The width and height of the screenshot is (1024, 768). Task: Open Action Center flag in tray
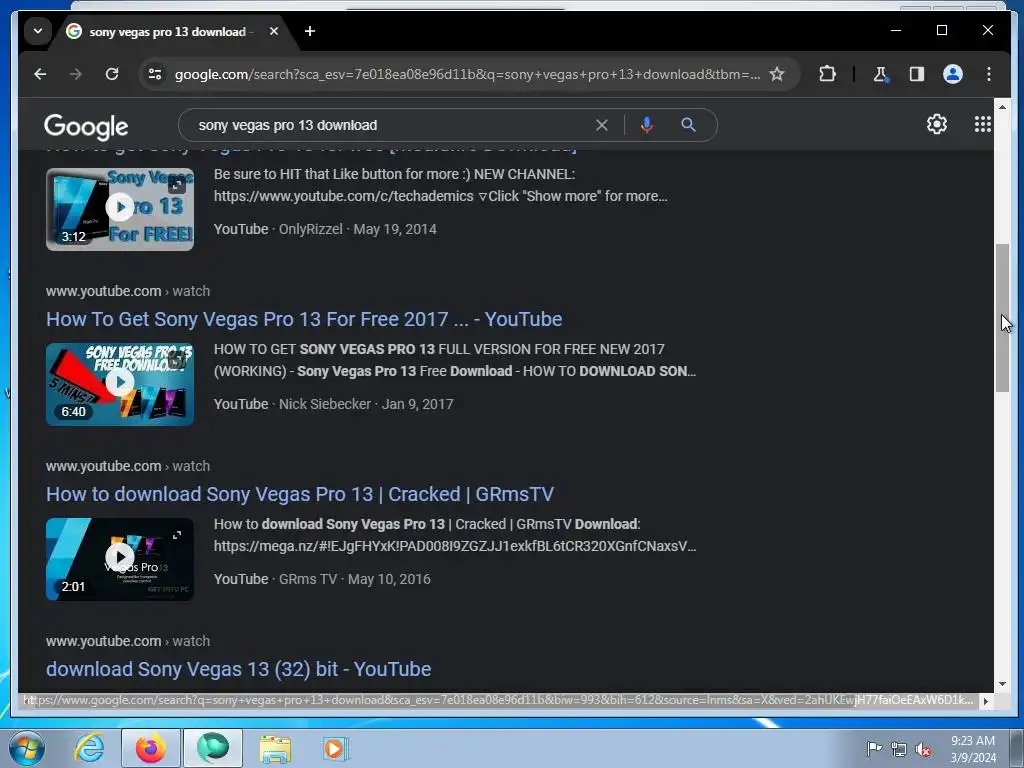[874, 749]
